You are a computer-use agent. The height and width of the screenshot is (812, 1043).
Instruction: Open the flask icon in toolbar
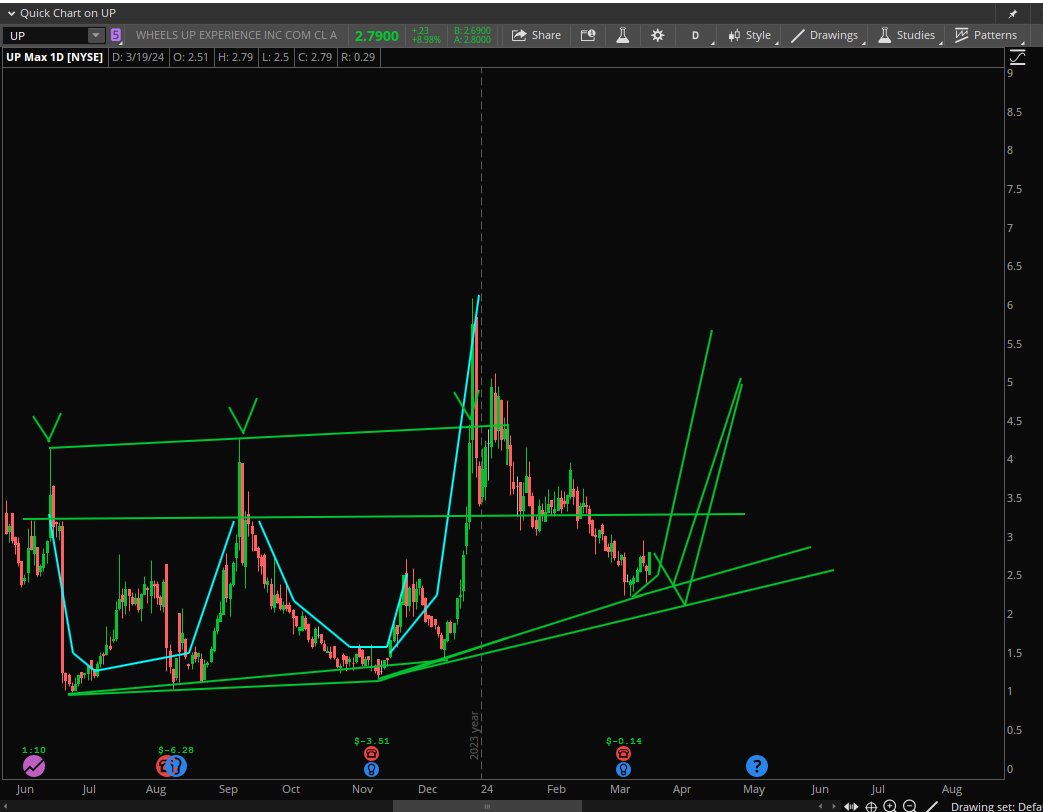coord(623,35)
